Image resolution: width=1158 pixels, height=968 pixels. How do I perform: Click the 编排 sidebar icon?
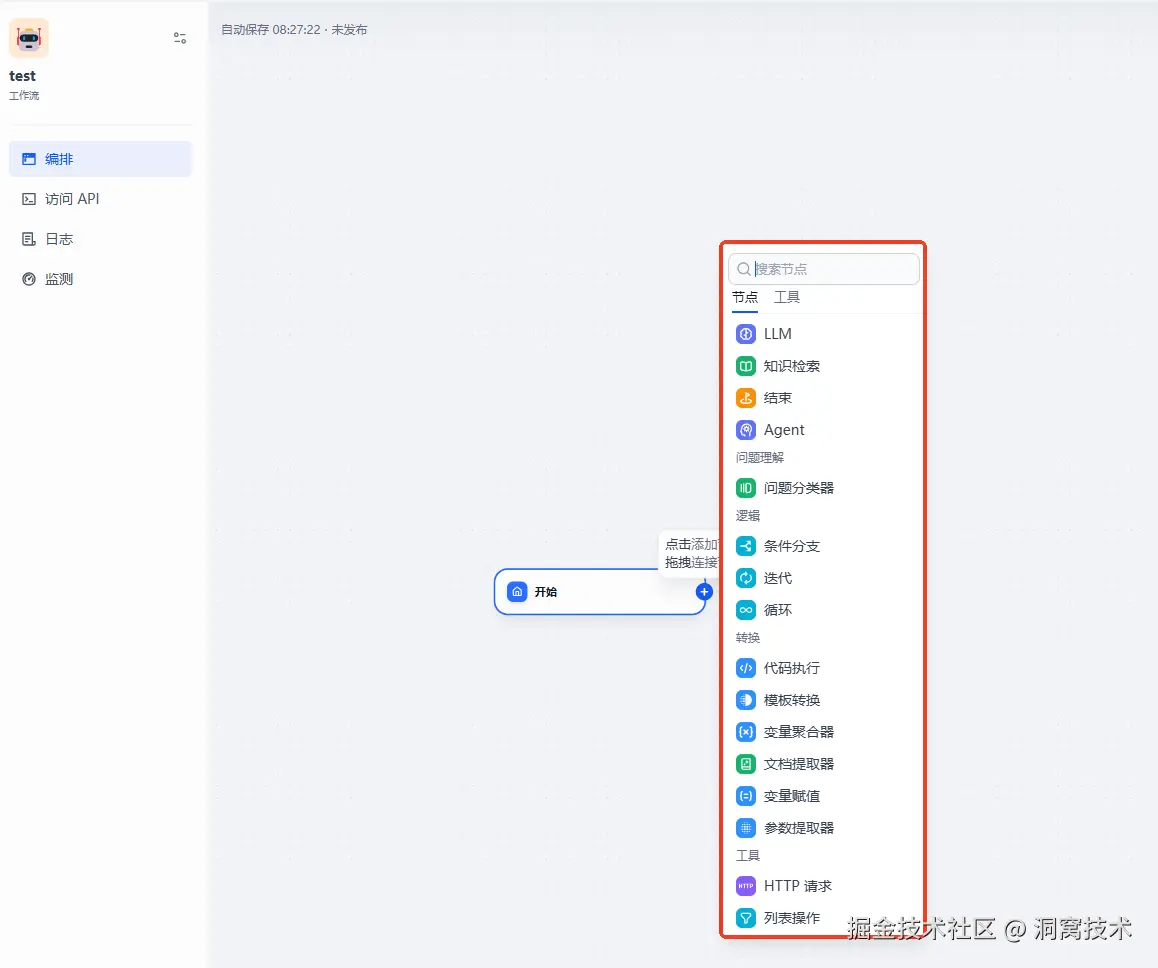click(x=29, y=159)
